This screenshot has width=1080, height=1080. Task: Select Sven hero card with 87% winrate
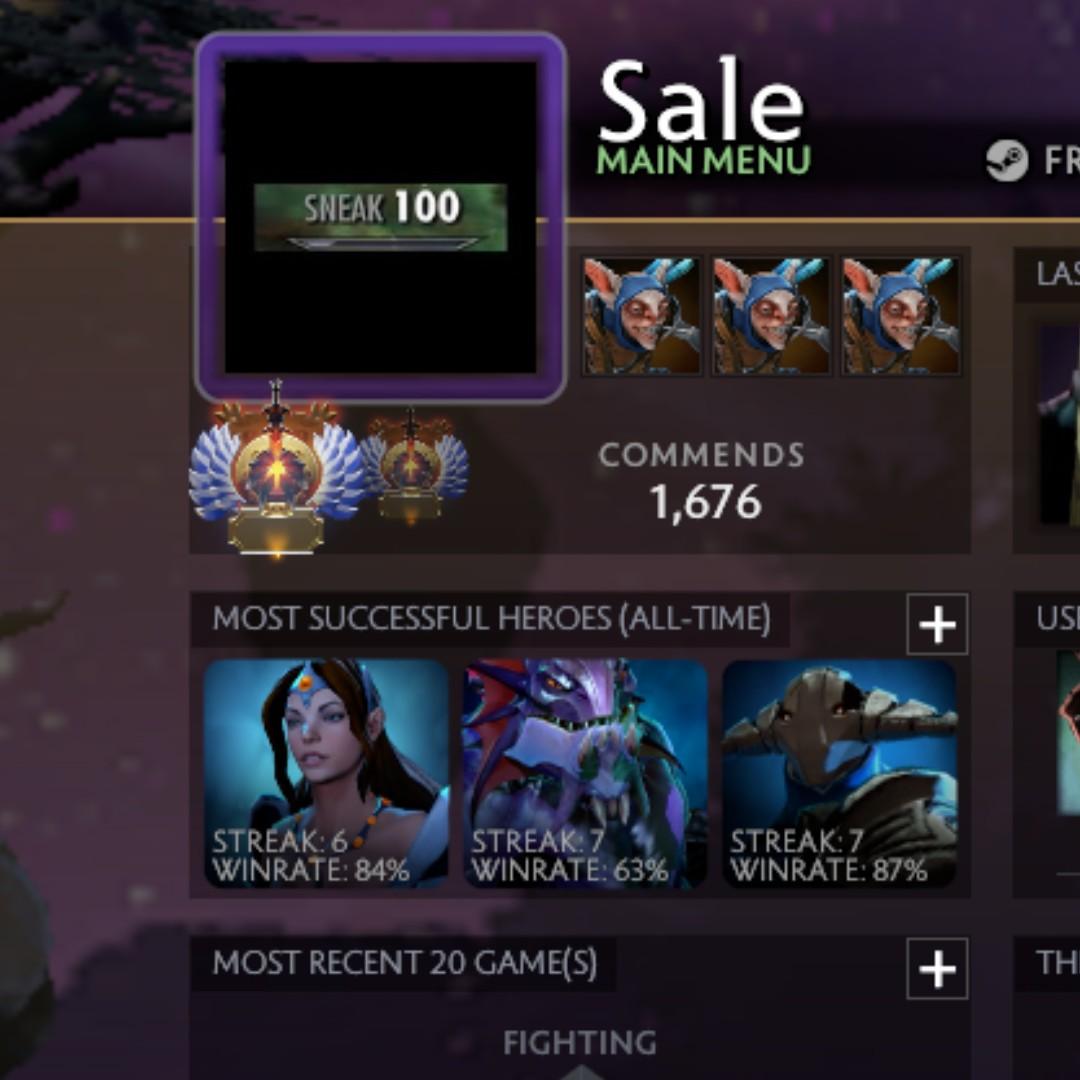coord(840,773)
